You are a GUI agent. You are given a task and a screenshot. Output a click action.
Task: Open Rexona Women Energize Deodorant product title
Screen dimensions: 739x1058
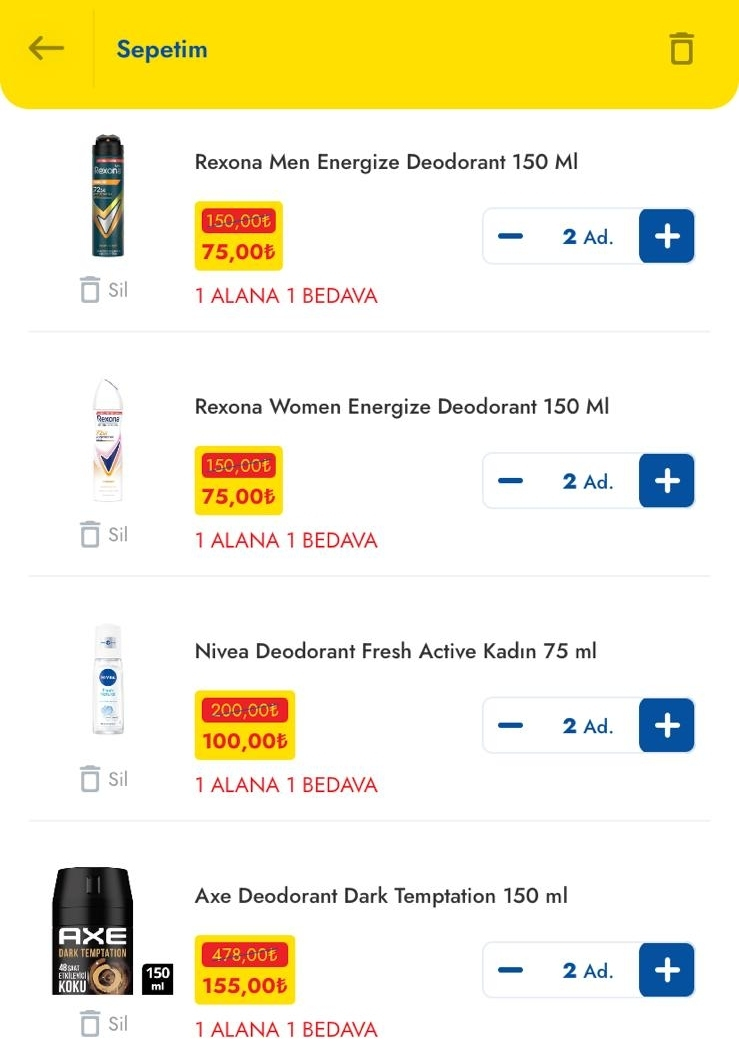tap(401, 407)
